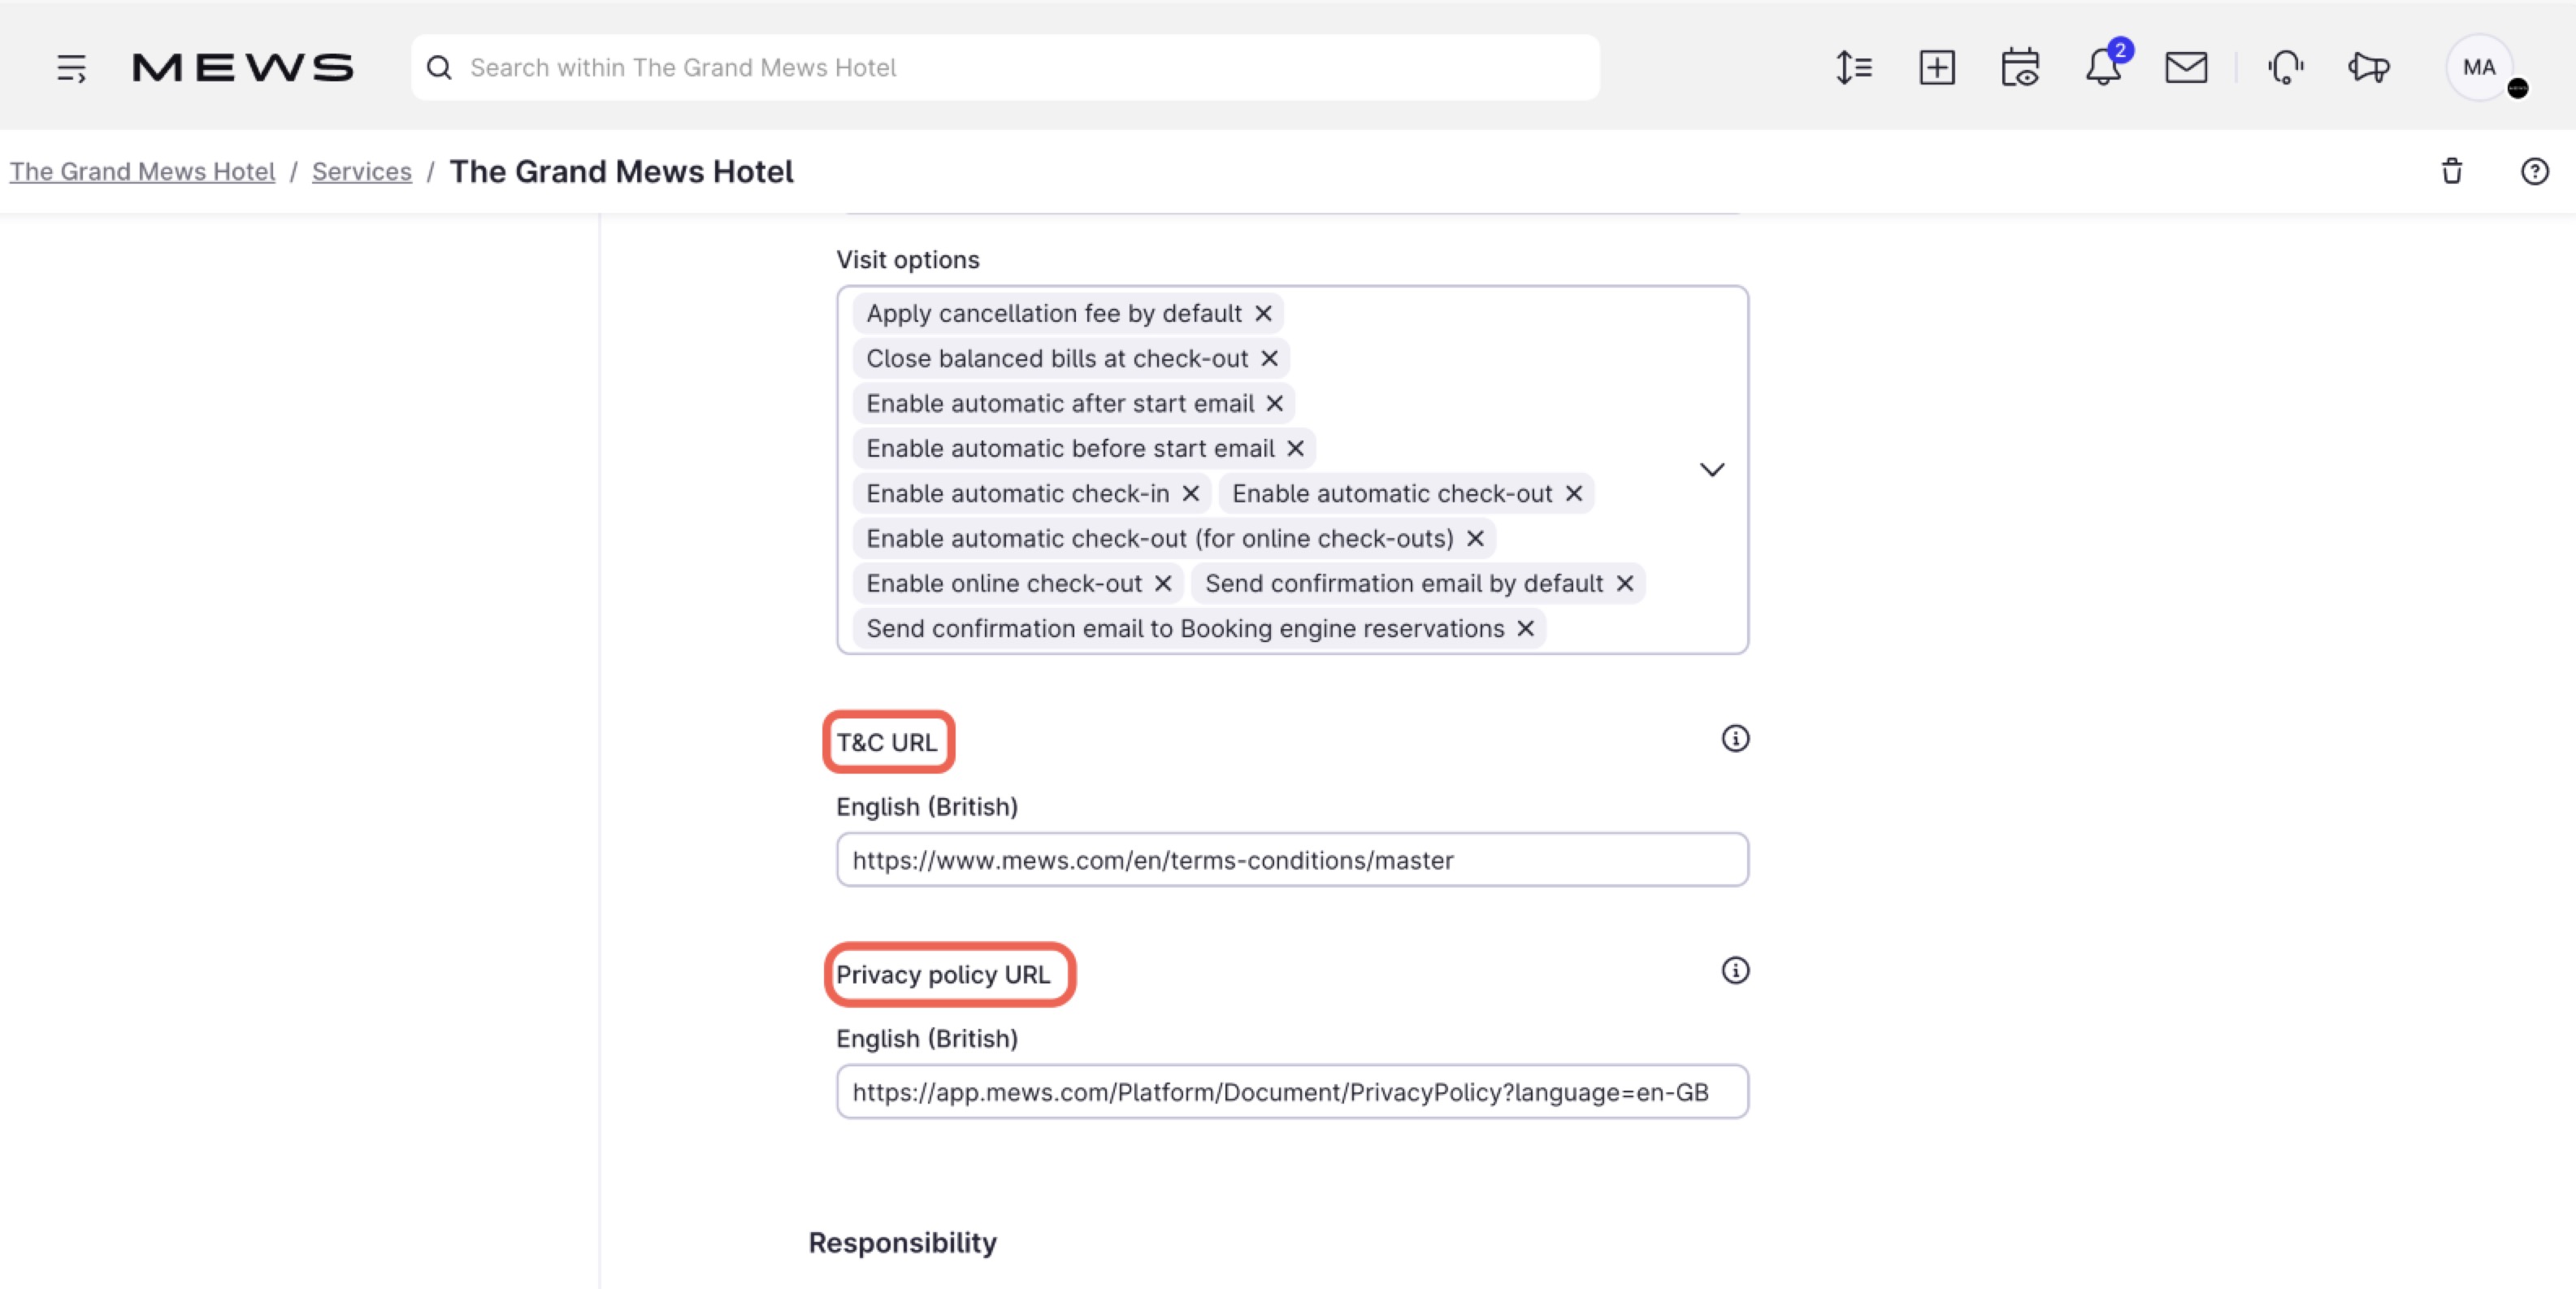Open the megaphone announcements icon
2576x1289 pixels.
point(2368,68)
